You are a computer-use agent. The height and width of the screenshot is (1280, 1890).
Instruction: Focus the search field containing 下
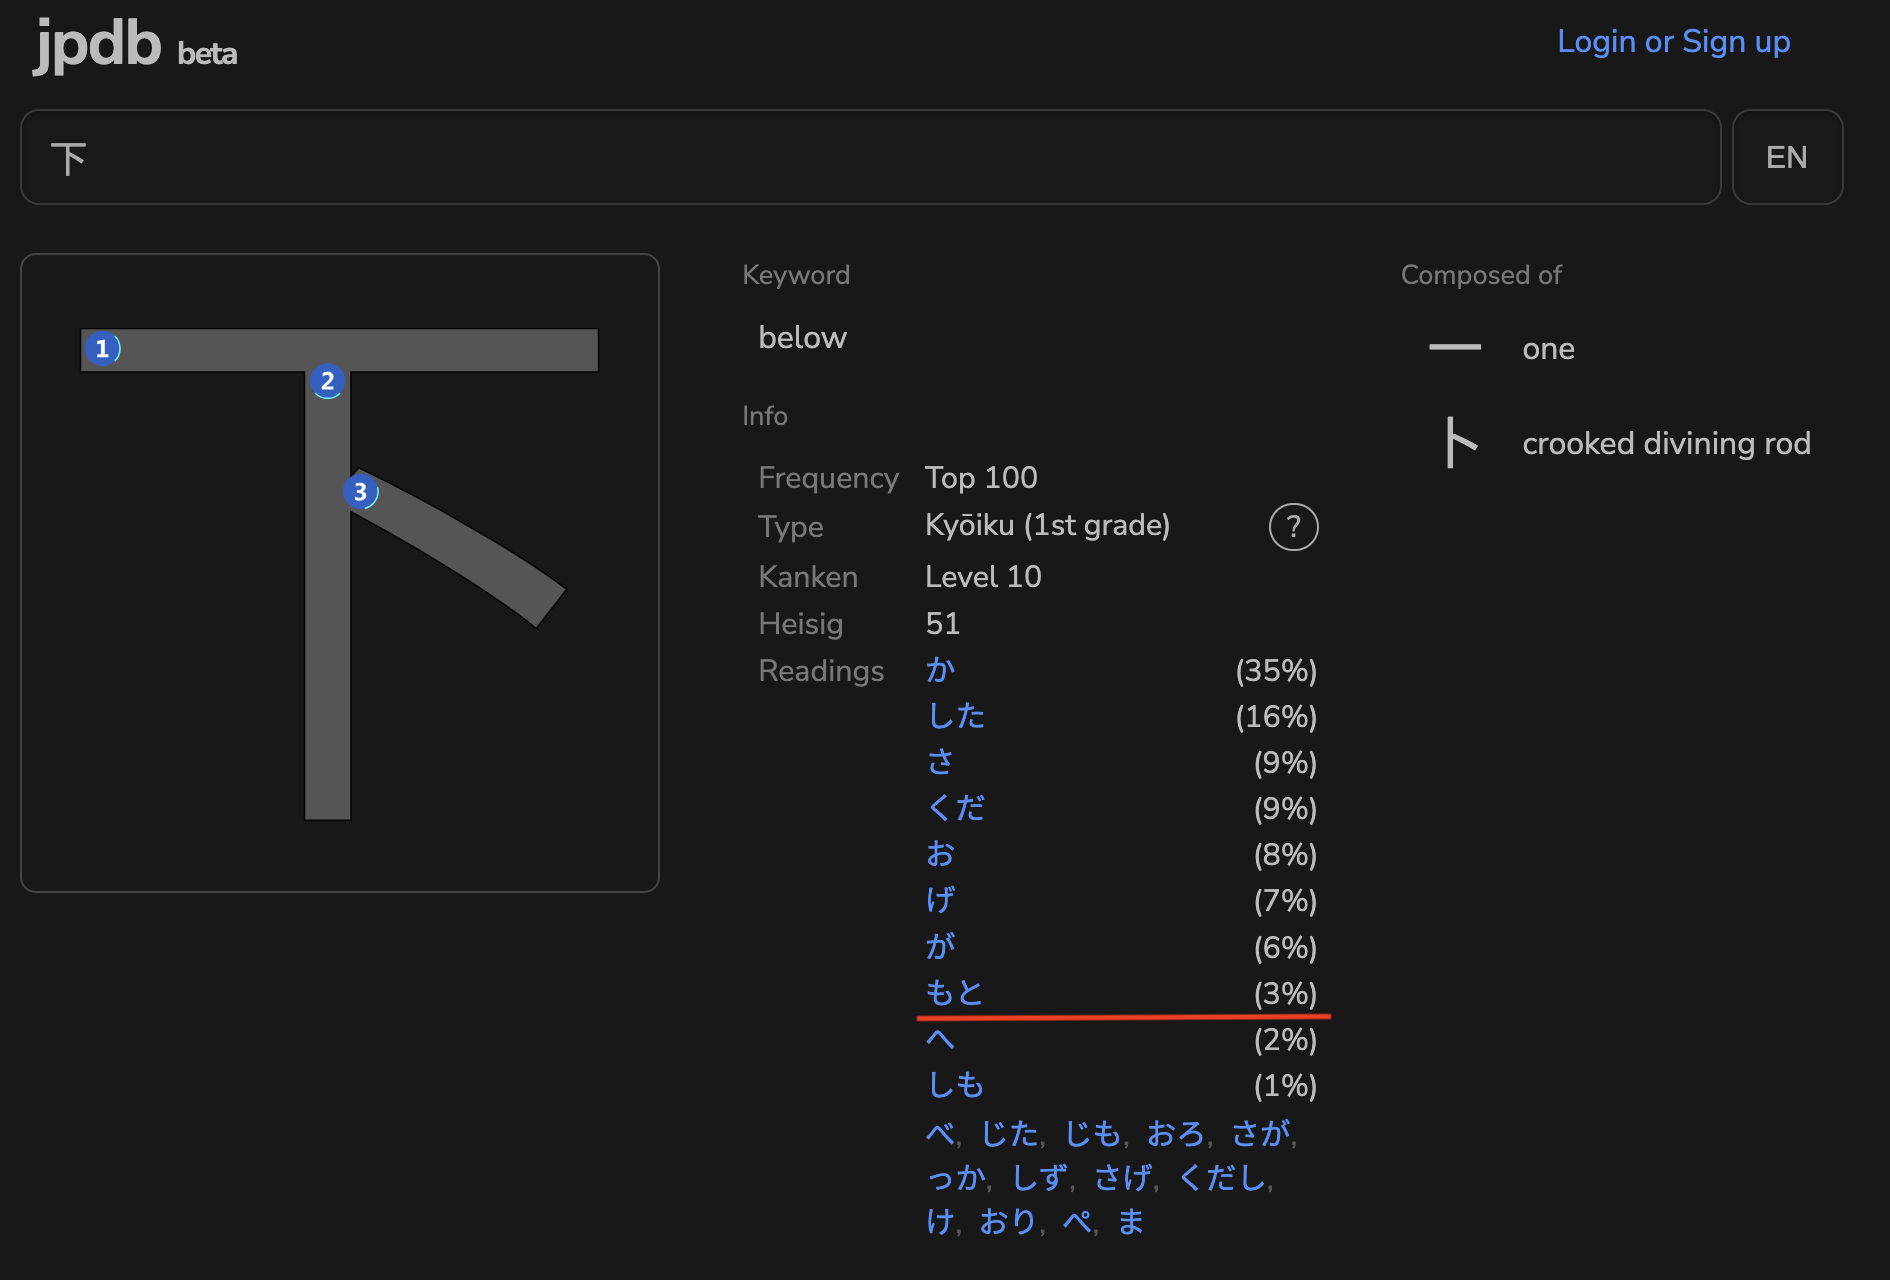[870, 157]
